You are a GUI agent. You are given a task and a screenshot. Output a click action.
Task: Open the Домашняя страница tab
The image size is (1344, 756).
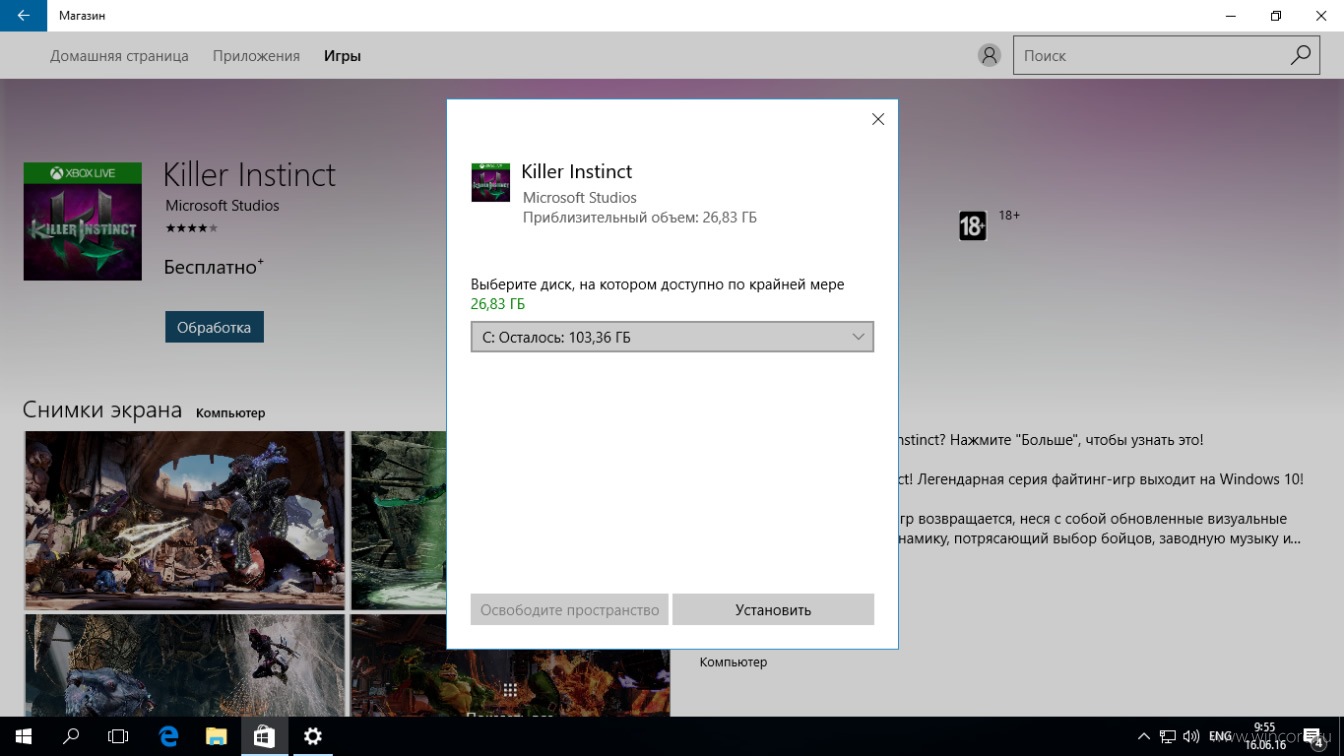click(119, 56)
